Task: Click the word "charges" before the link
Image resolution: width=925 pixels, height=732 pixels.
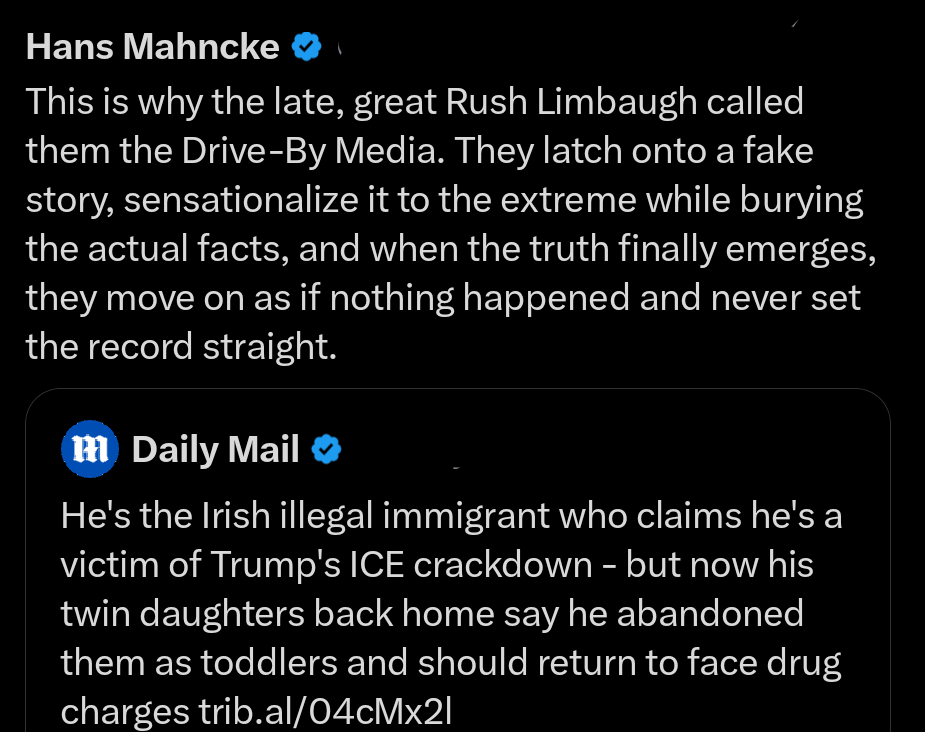Action: coord(121,710)
